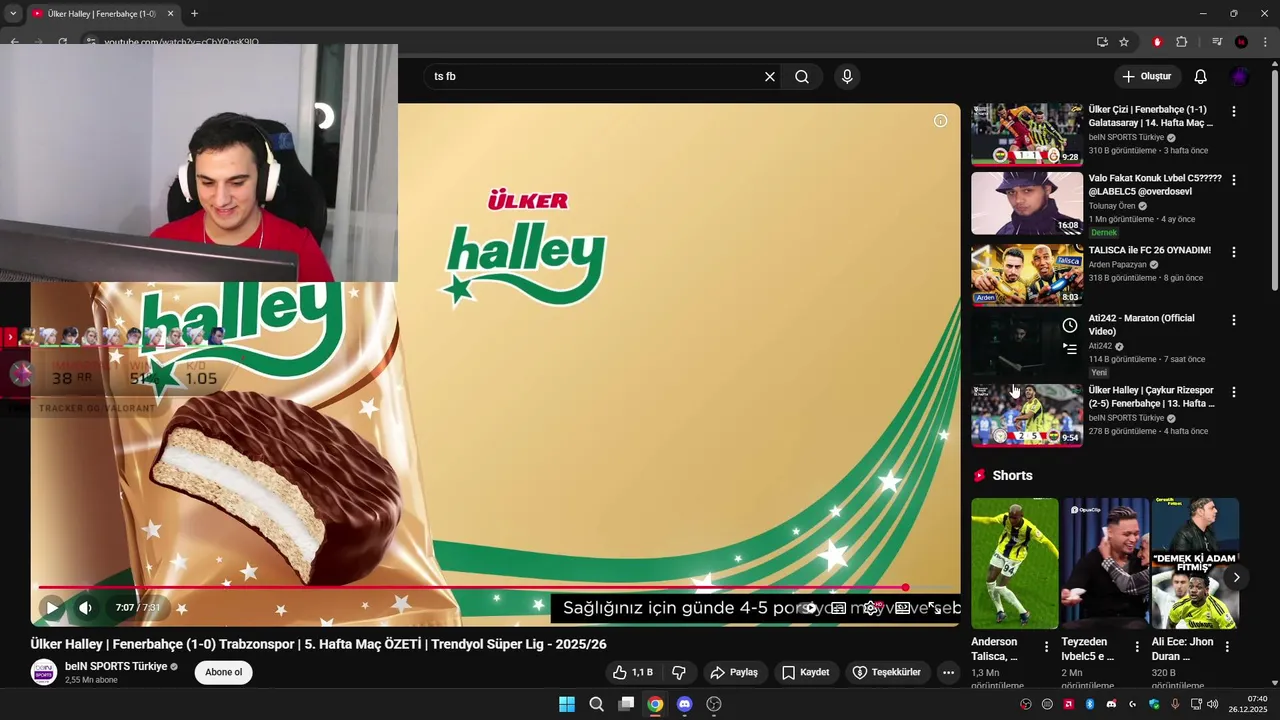Save the video with Kaydet

pyautogui.click(x=805, y=673)
